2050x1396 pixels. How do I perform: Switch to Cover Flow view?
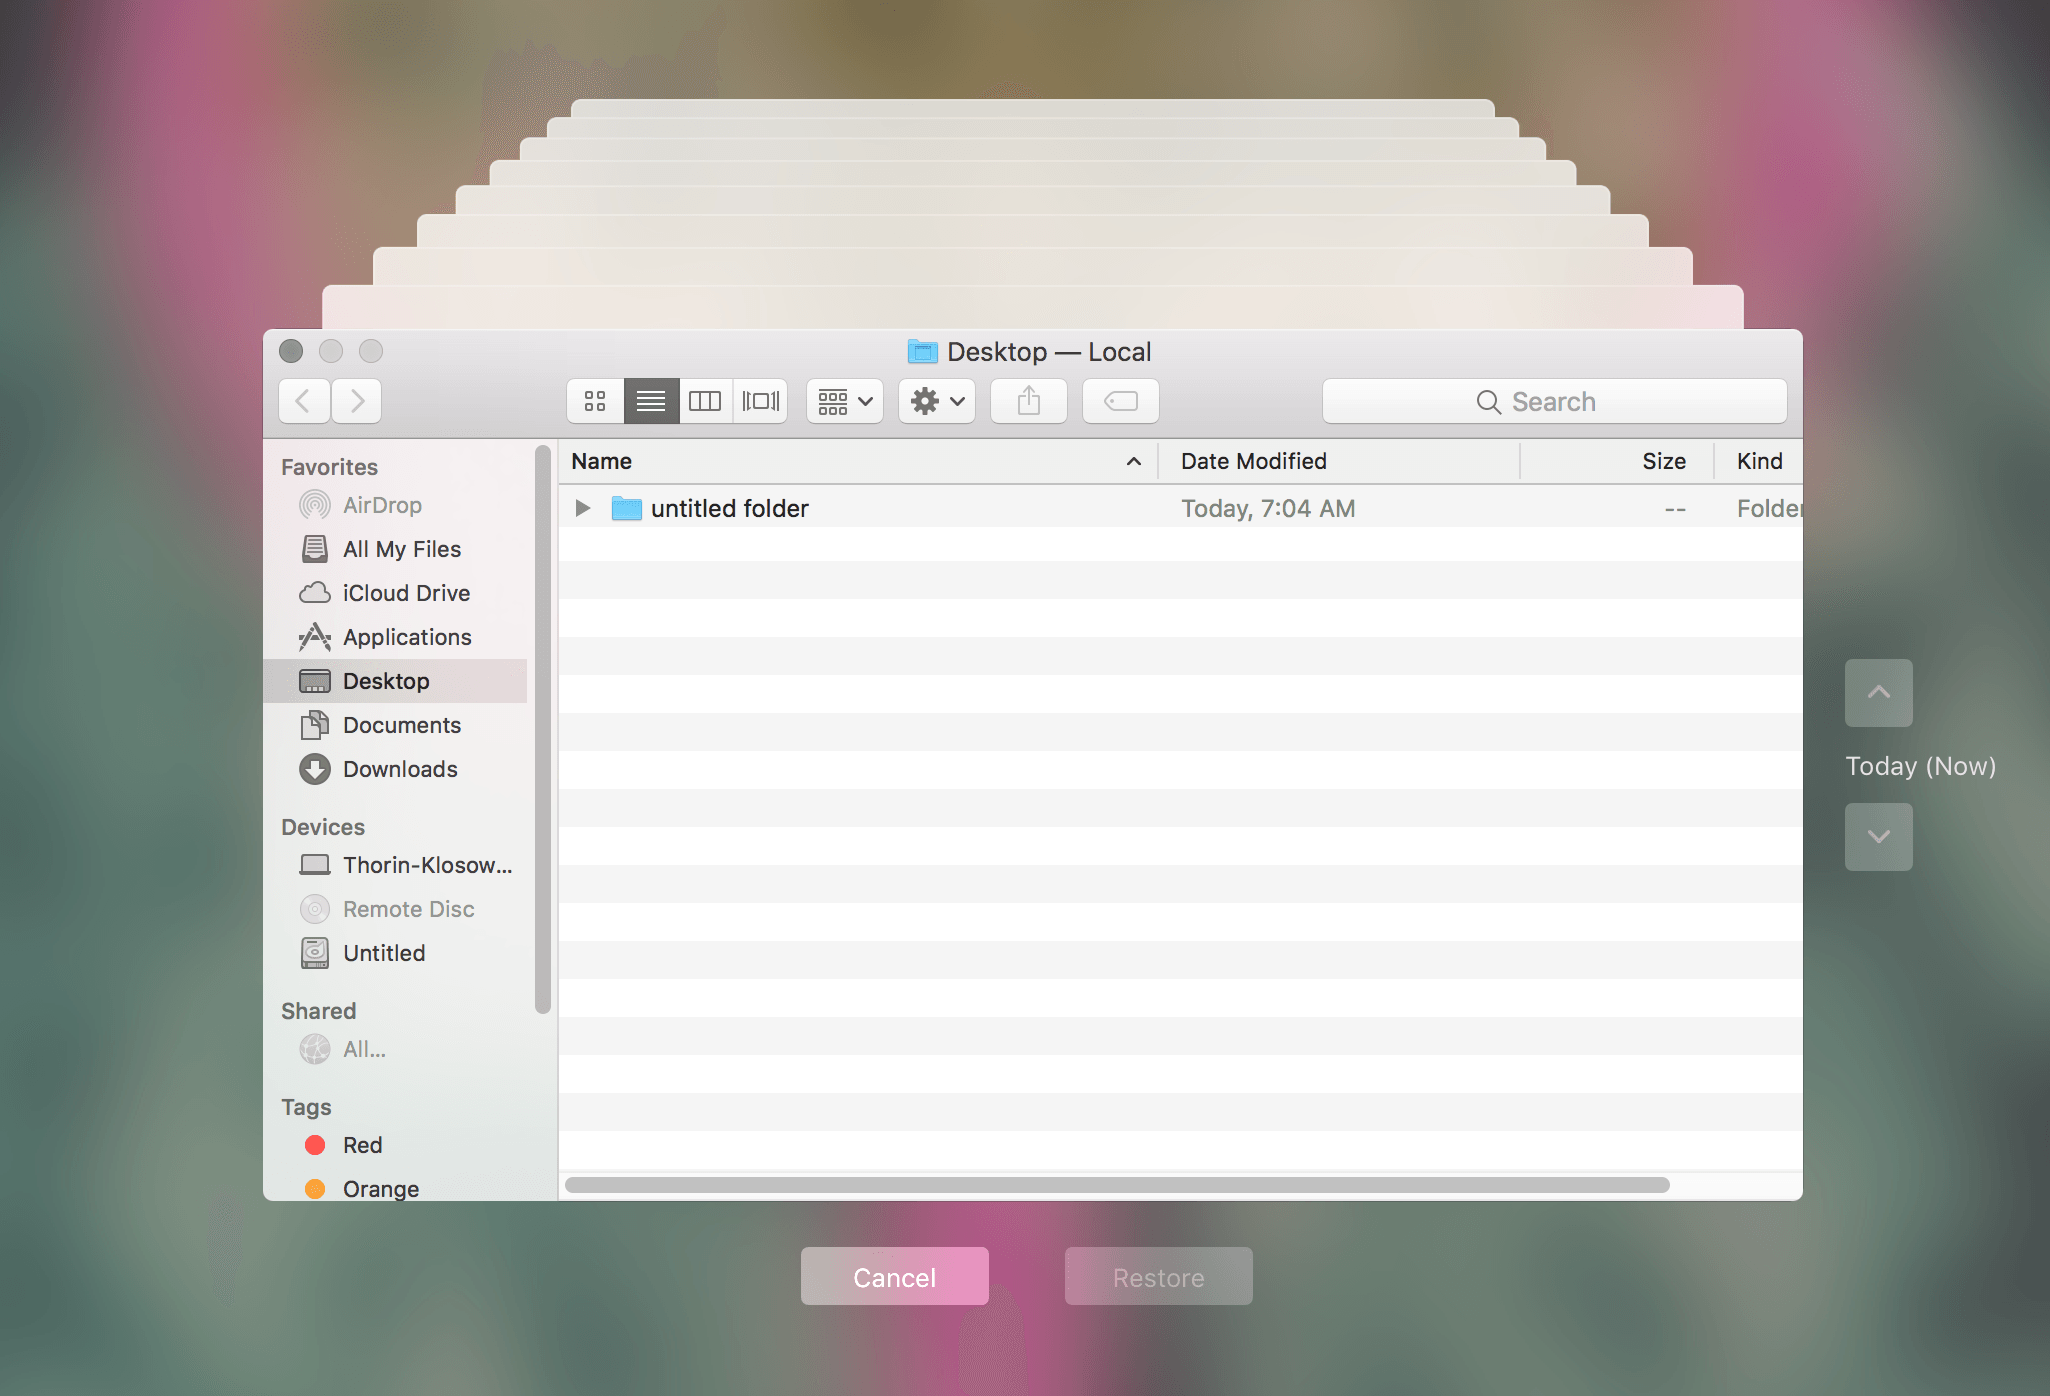pyautogui.click(x=760, y=401)
